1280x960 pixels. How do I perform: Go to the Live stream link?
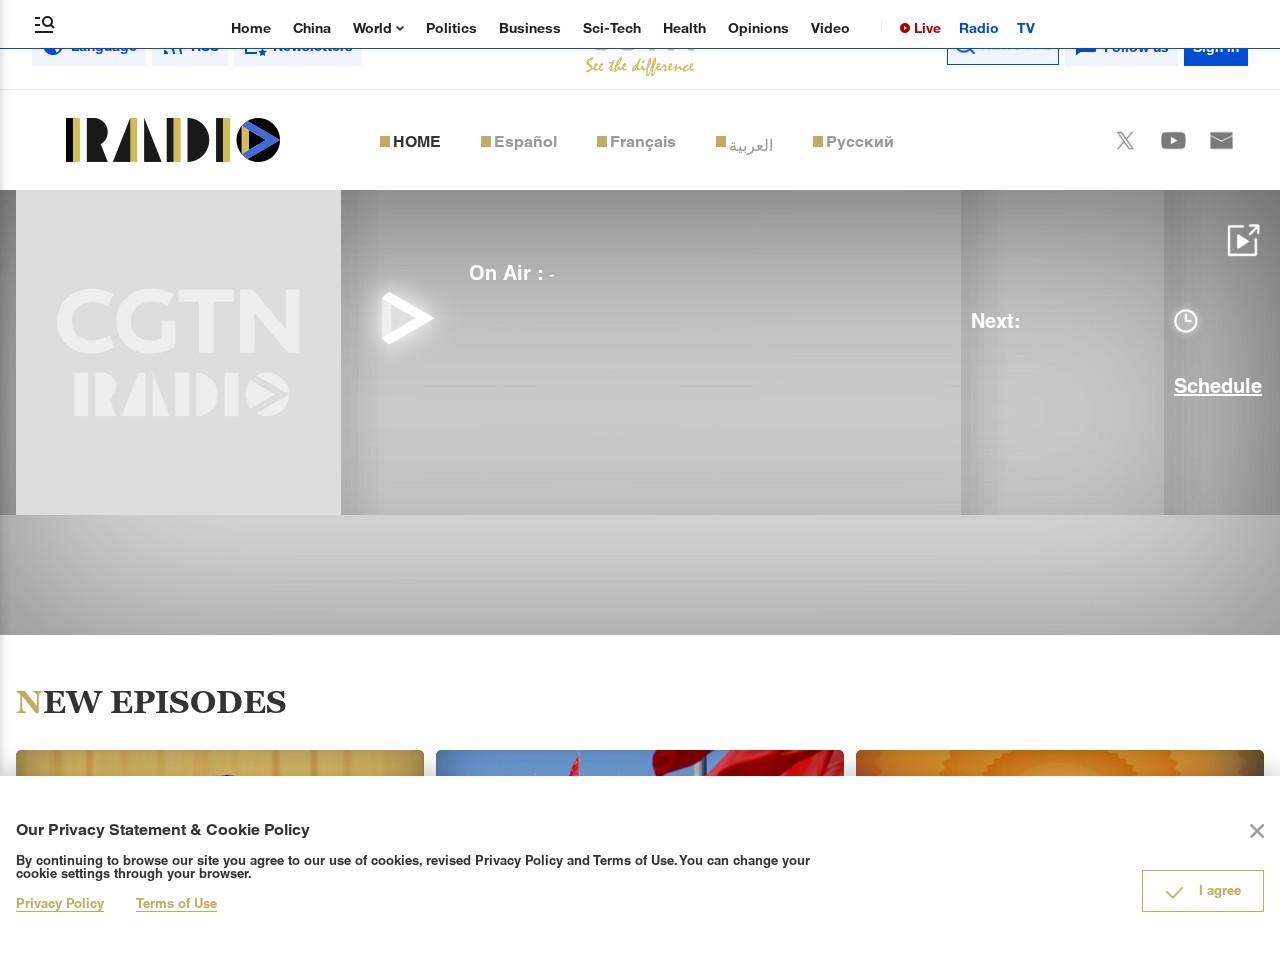coord(920,28)
